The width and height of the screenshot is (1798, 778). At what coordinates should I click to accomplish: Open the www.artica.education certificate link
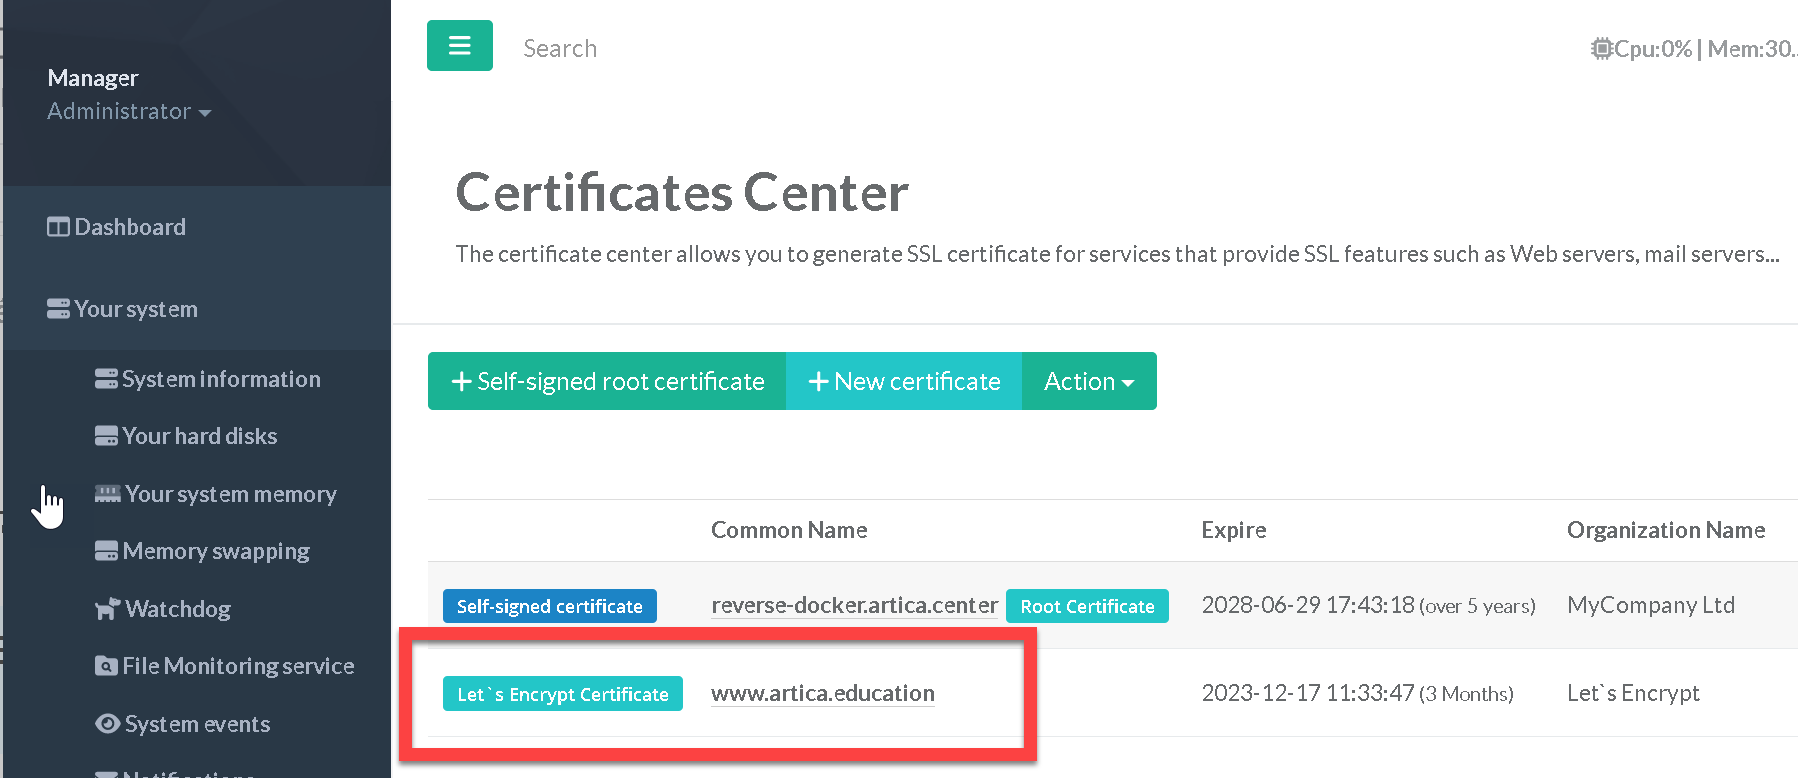coord(822,693)
